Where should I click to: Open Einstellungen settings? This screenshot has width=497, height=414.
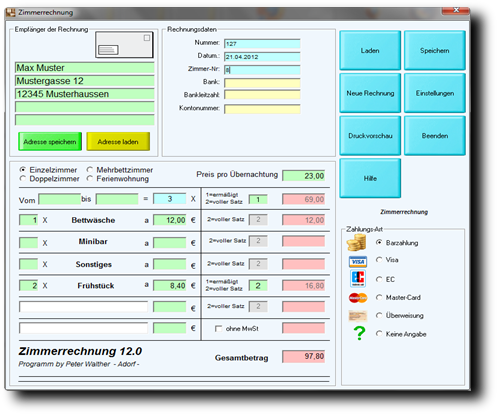(435, 93)
